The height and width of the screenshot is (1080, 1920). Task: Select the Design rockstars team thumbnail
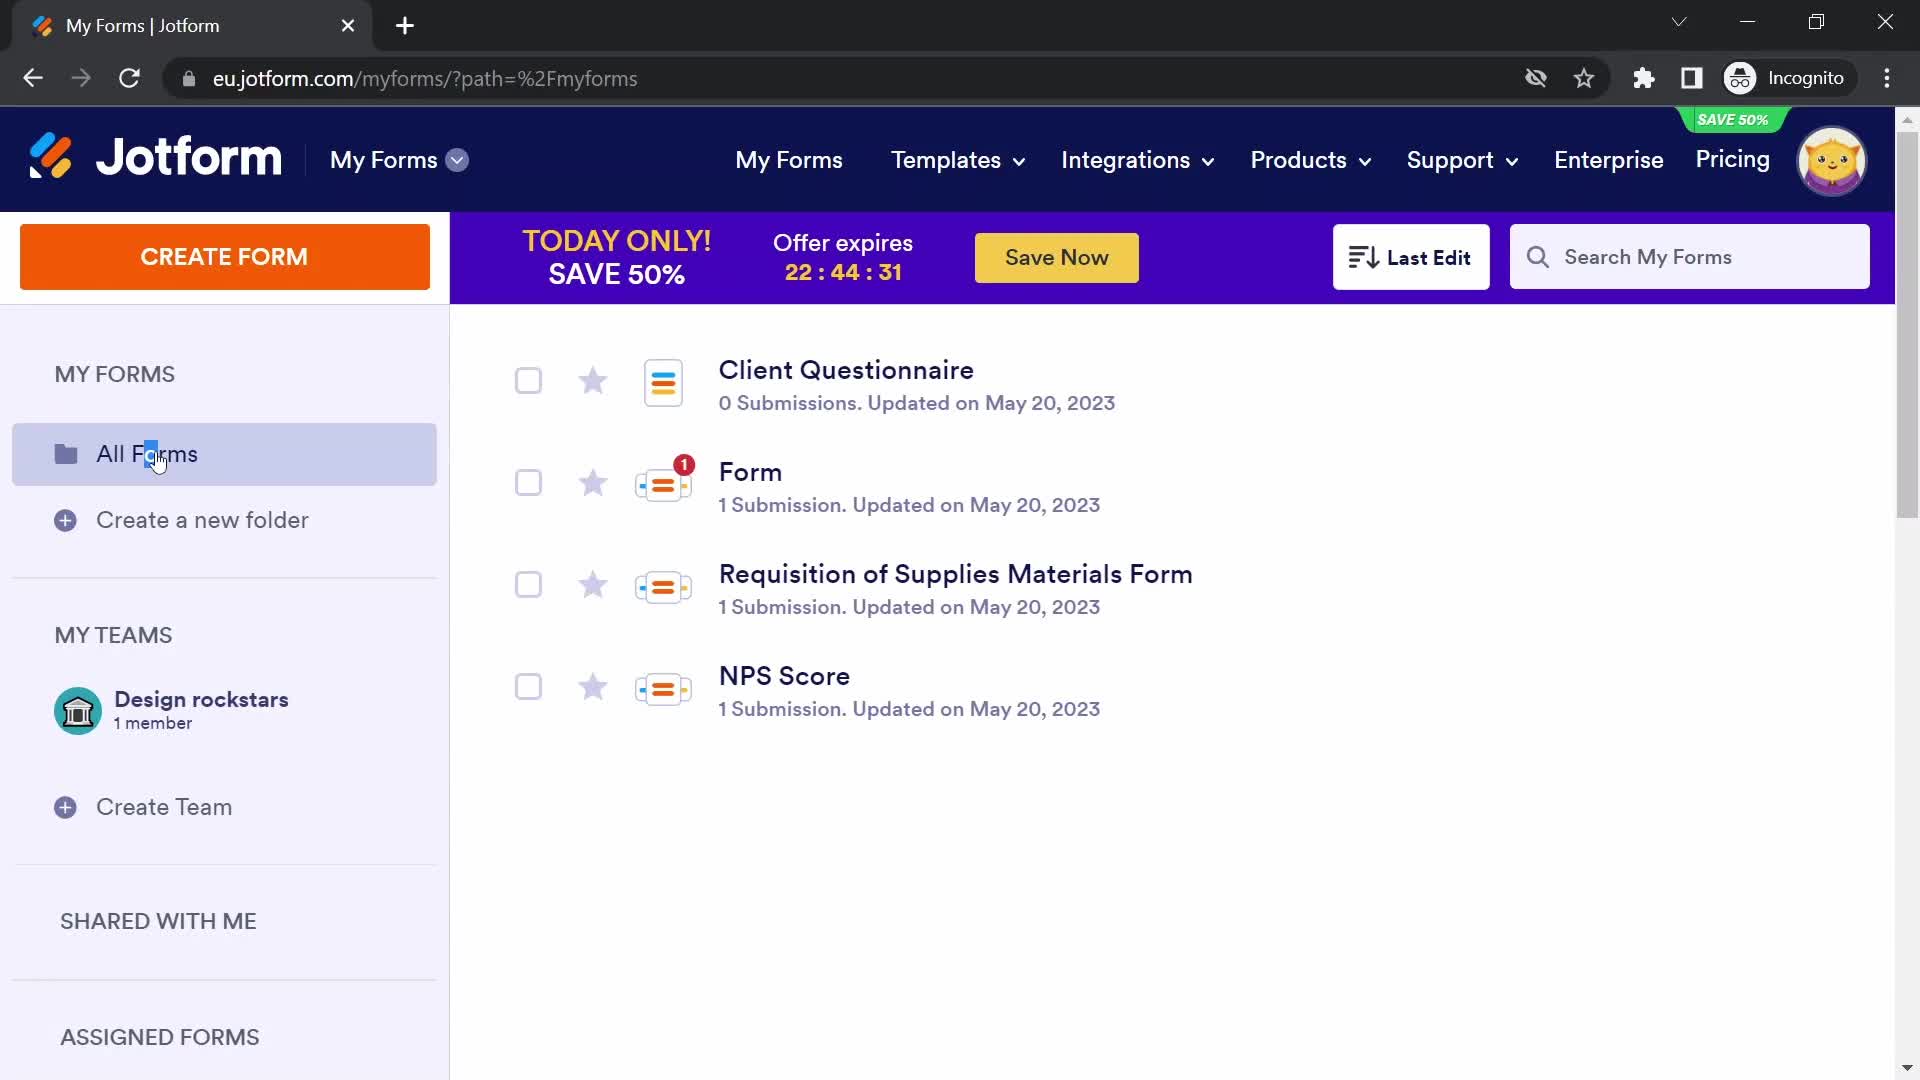78,711
